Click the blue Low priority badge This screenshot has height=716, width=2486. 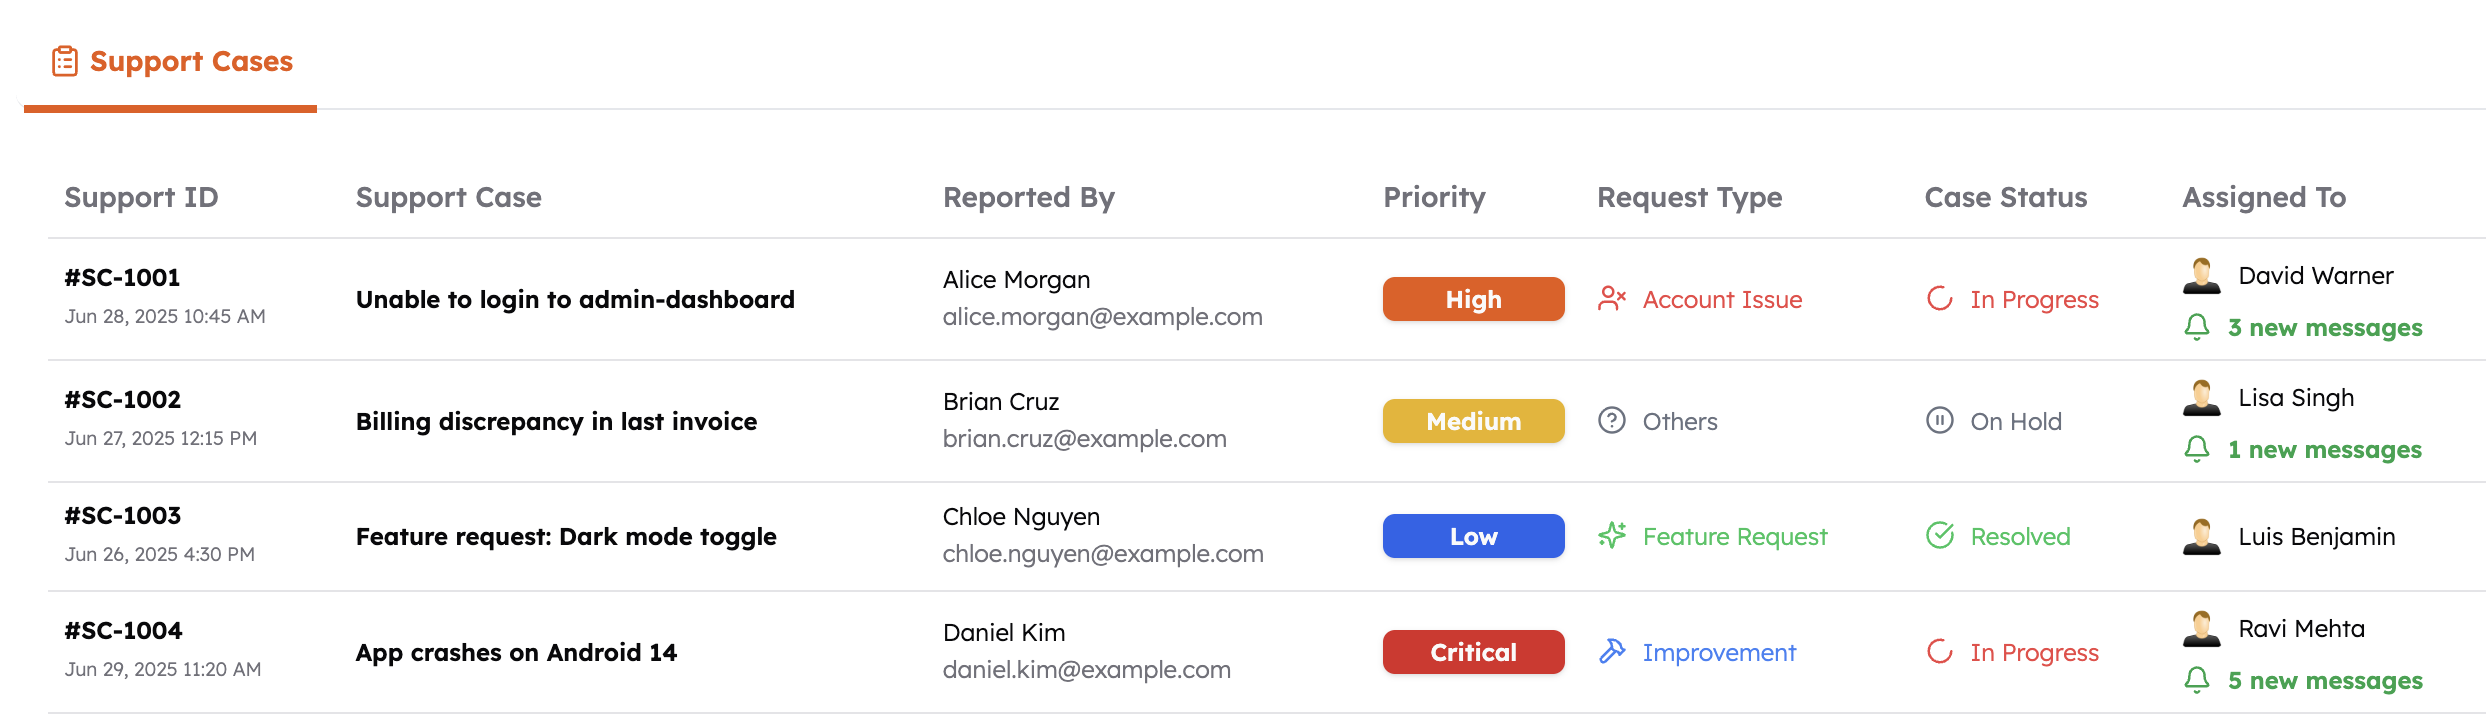coord(1473,536)
